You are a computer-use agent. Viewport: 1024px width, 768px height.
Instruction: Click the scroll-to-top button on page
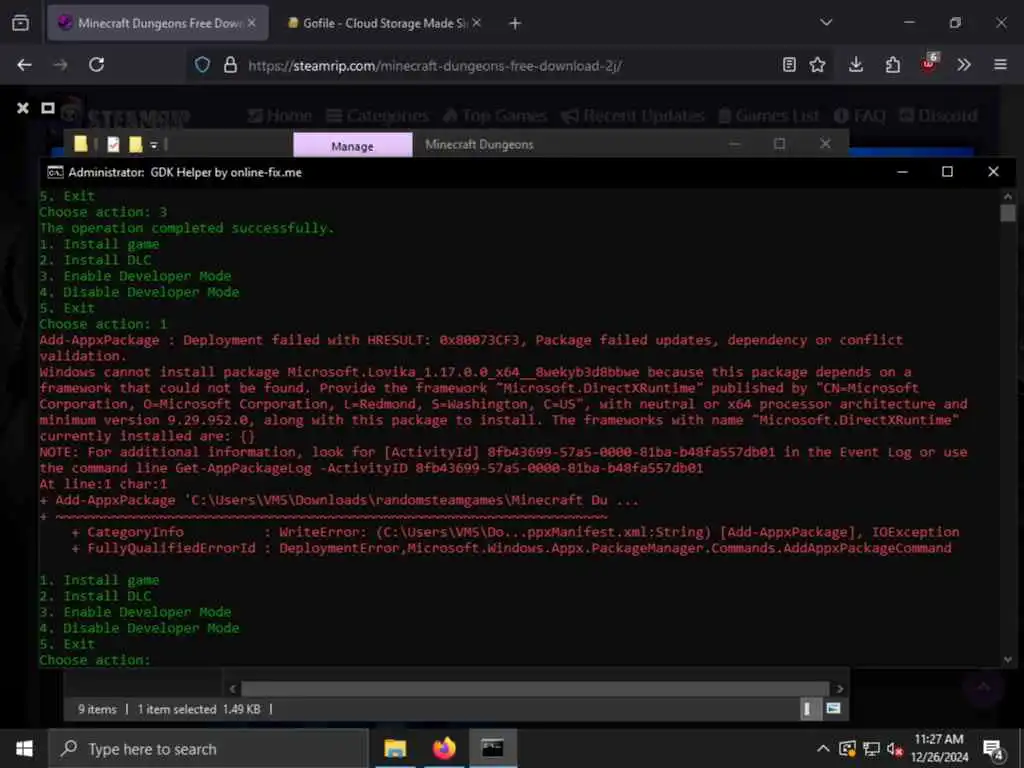pyautogui.click(x=984, y=688)
